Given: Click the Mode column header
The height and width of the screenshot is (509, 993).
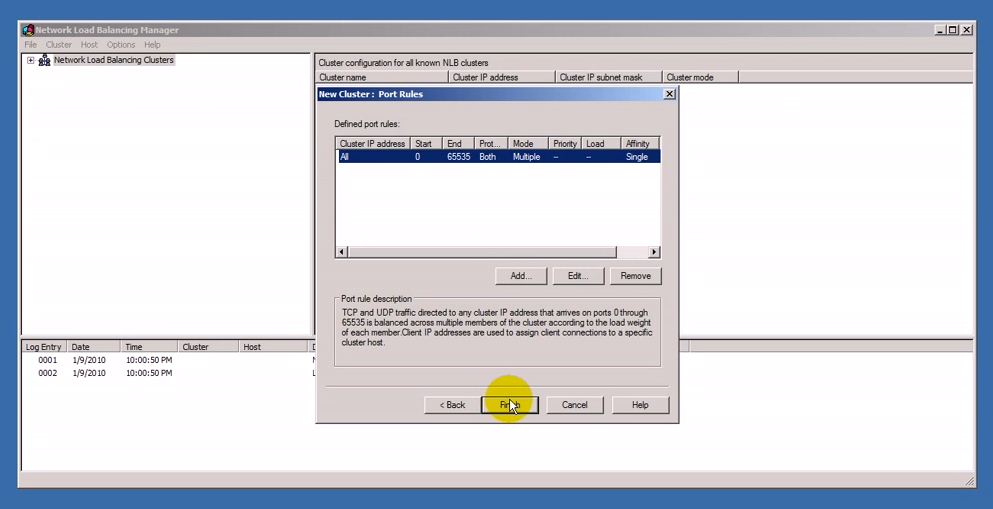Looking at the screenshot, I should click(528, 144).
